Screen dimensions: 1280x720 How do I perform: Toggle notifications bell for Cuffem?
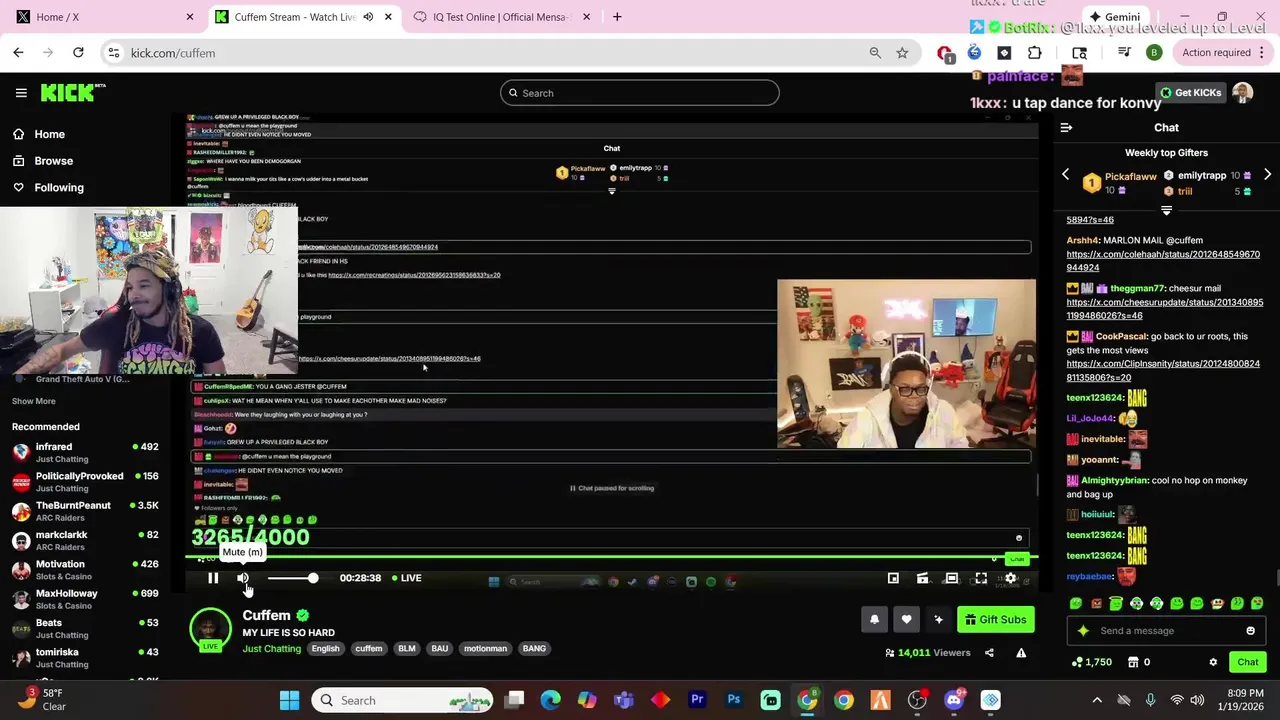[x=874, y=620]
